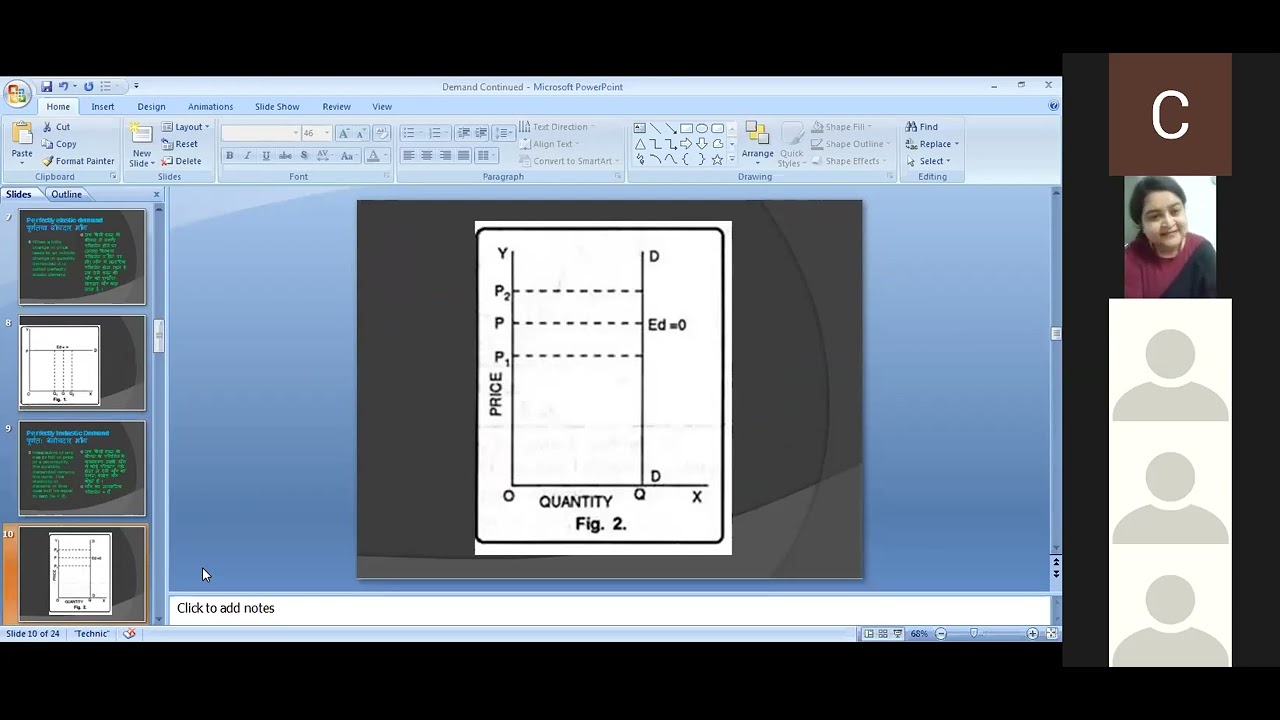This screenshot has height=720, width=1280.
Task: Select the Format Painter tool
Action: coord(78,161)
